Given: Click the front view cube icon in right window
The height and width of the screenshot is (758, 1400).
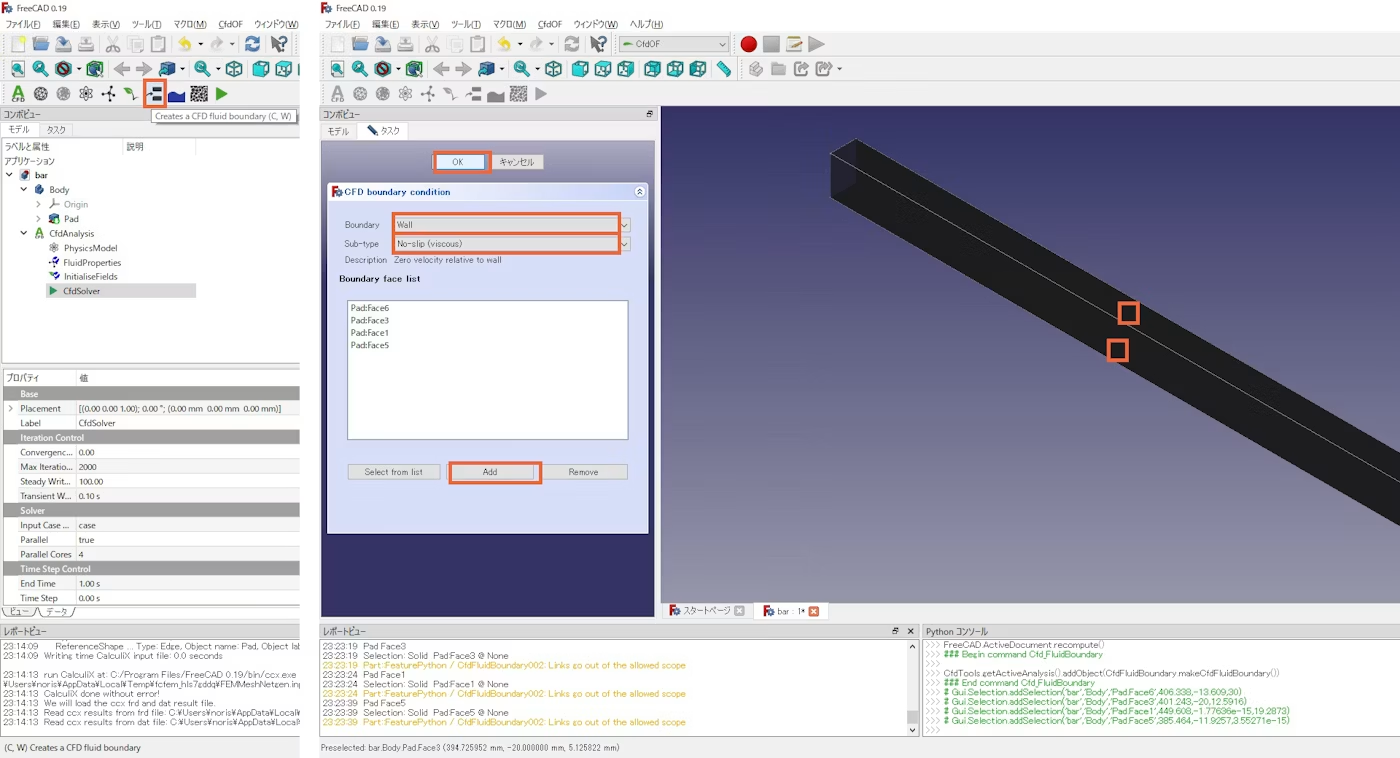Looking at the screenshot, I should coord(580,69).
